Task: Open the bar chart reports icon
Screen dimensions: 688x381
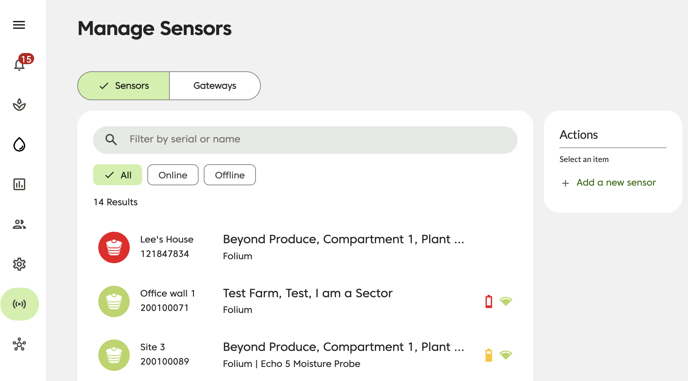Action: 19,184
